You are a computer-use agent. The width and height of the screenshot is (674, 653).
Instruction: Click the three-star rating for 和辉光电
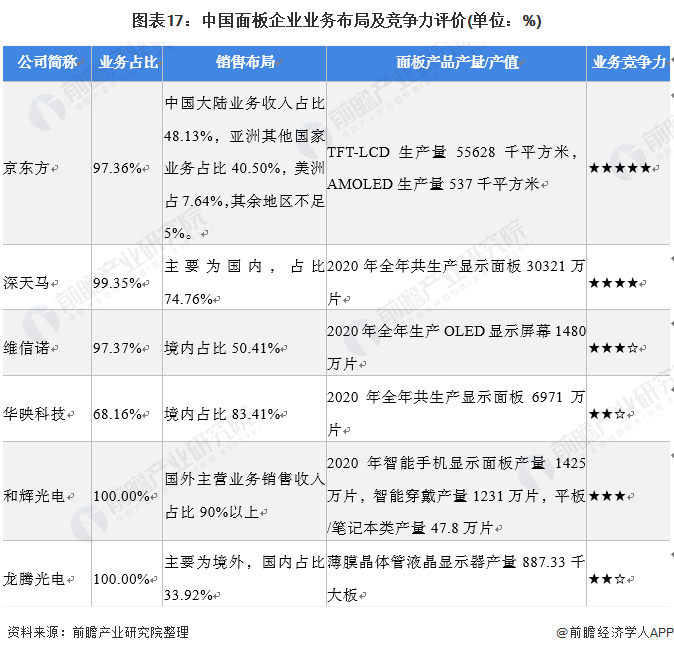point(607,496)
